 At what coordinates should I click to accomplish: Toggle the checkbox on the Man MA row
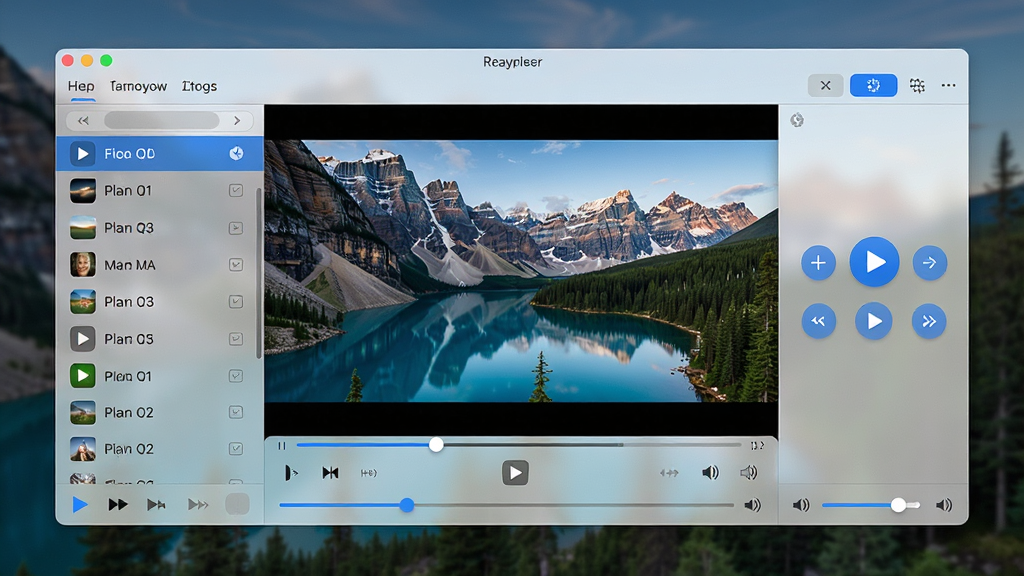(x=236, y=265)
